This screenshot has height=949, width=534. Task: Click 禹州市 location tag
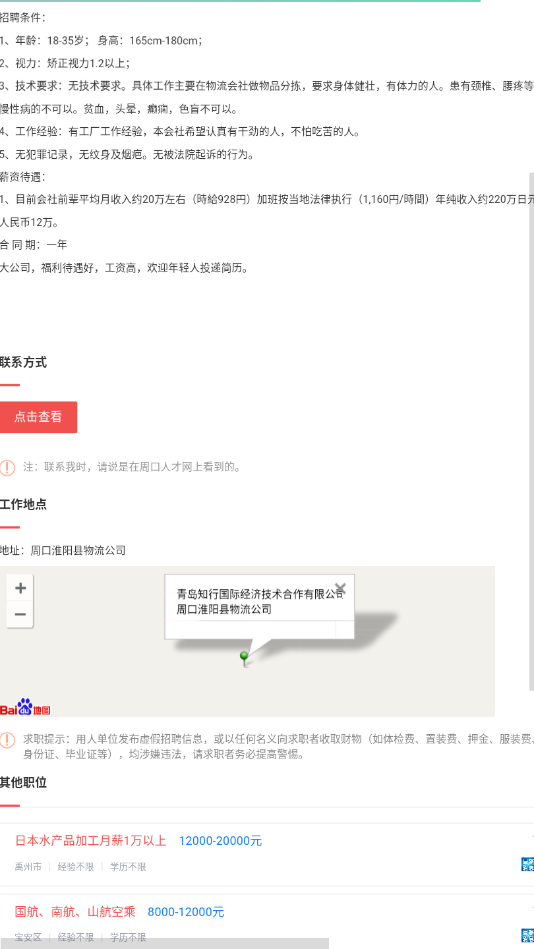tap(28, 867)
